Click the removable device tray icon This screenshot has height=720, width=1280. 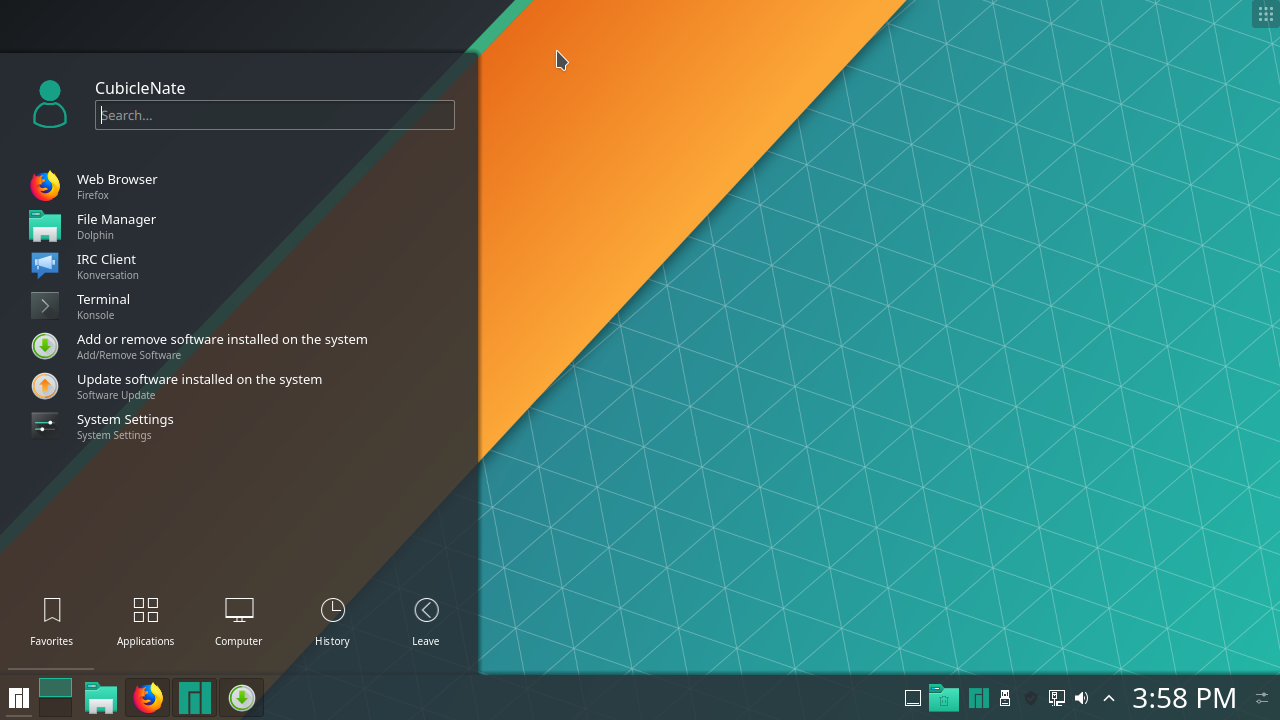tap(1005, 698)
